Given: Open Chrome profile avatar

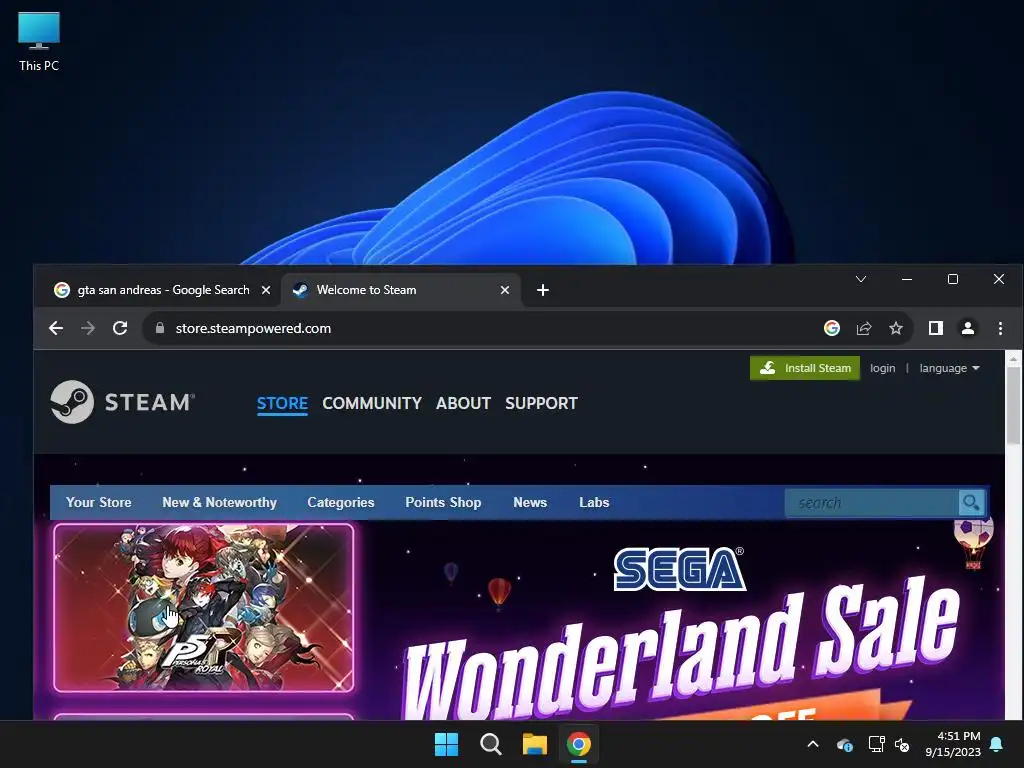Looking at the screenshot, I should pos(968,328).
